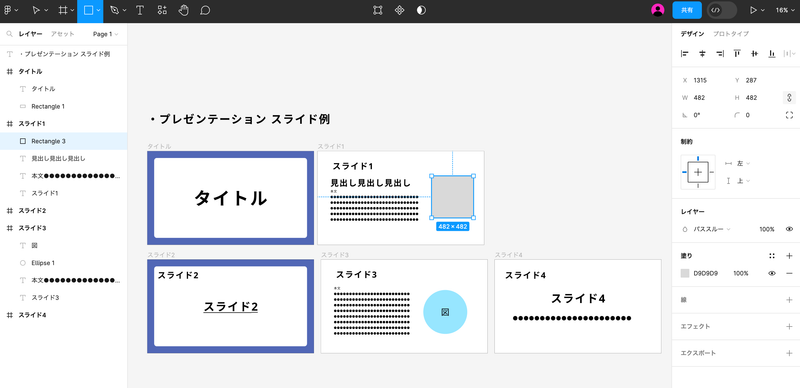Select the Comment tool
Viewport: 800px width, 388px height.
205,10
